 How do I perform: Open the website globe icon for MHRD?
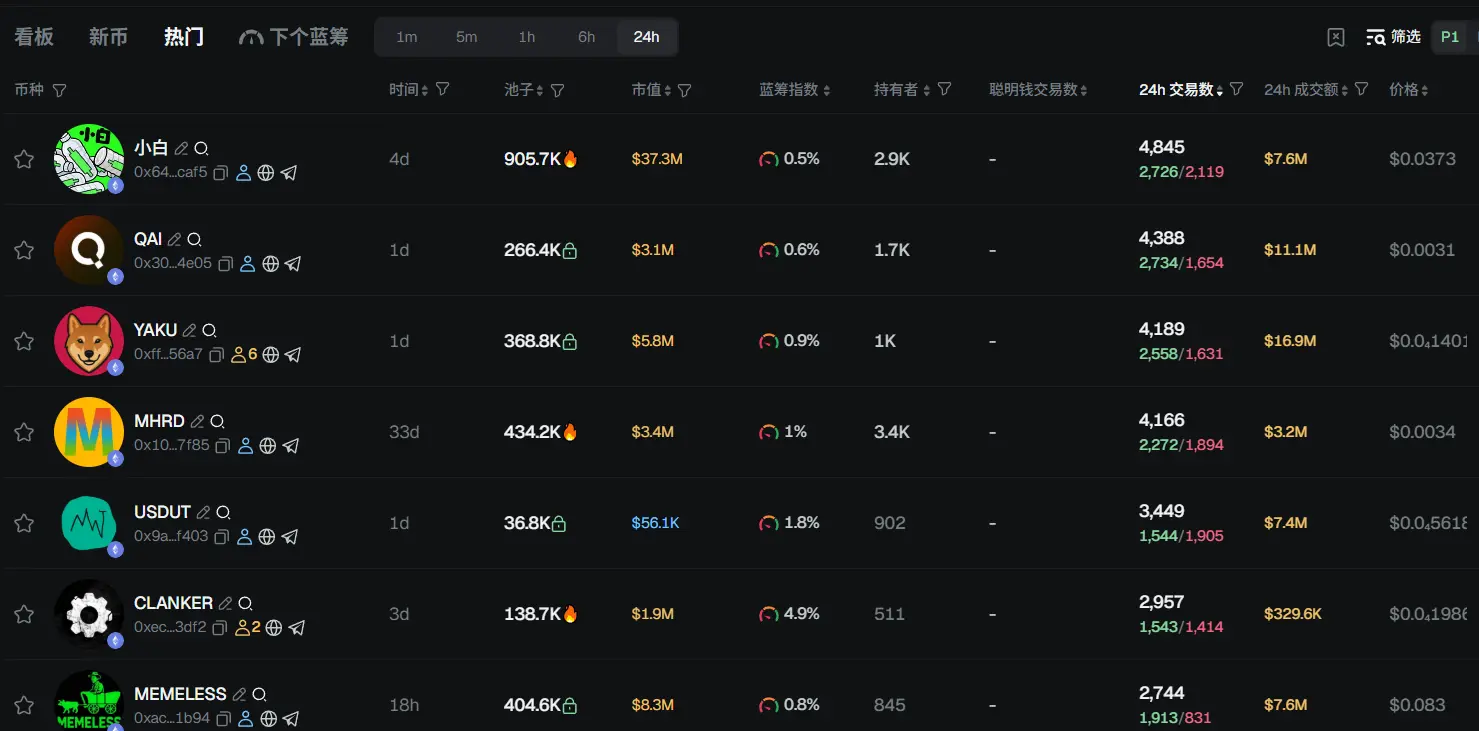coord(268,446)
